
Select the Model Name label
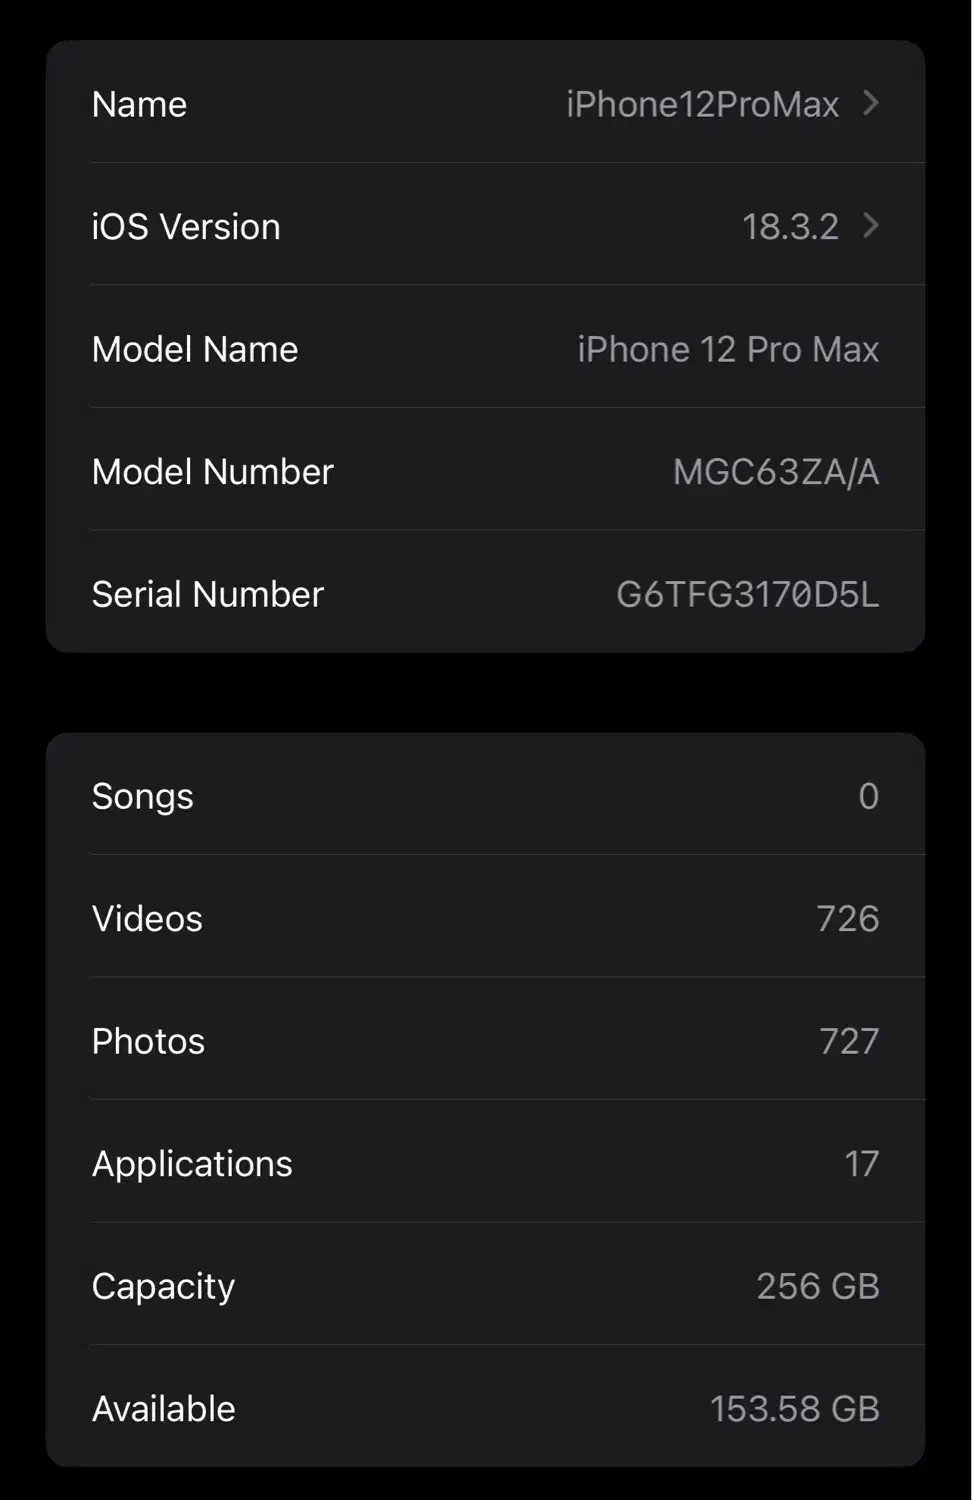point(195,349)
